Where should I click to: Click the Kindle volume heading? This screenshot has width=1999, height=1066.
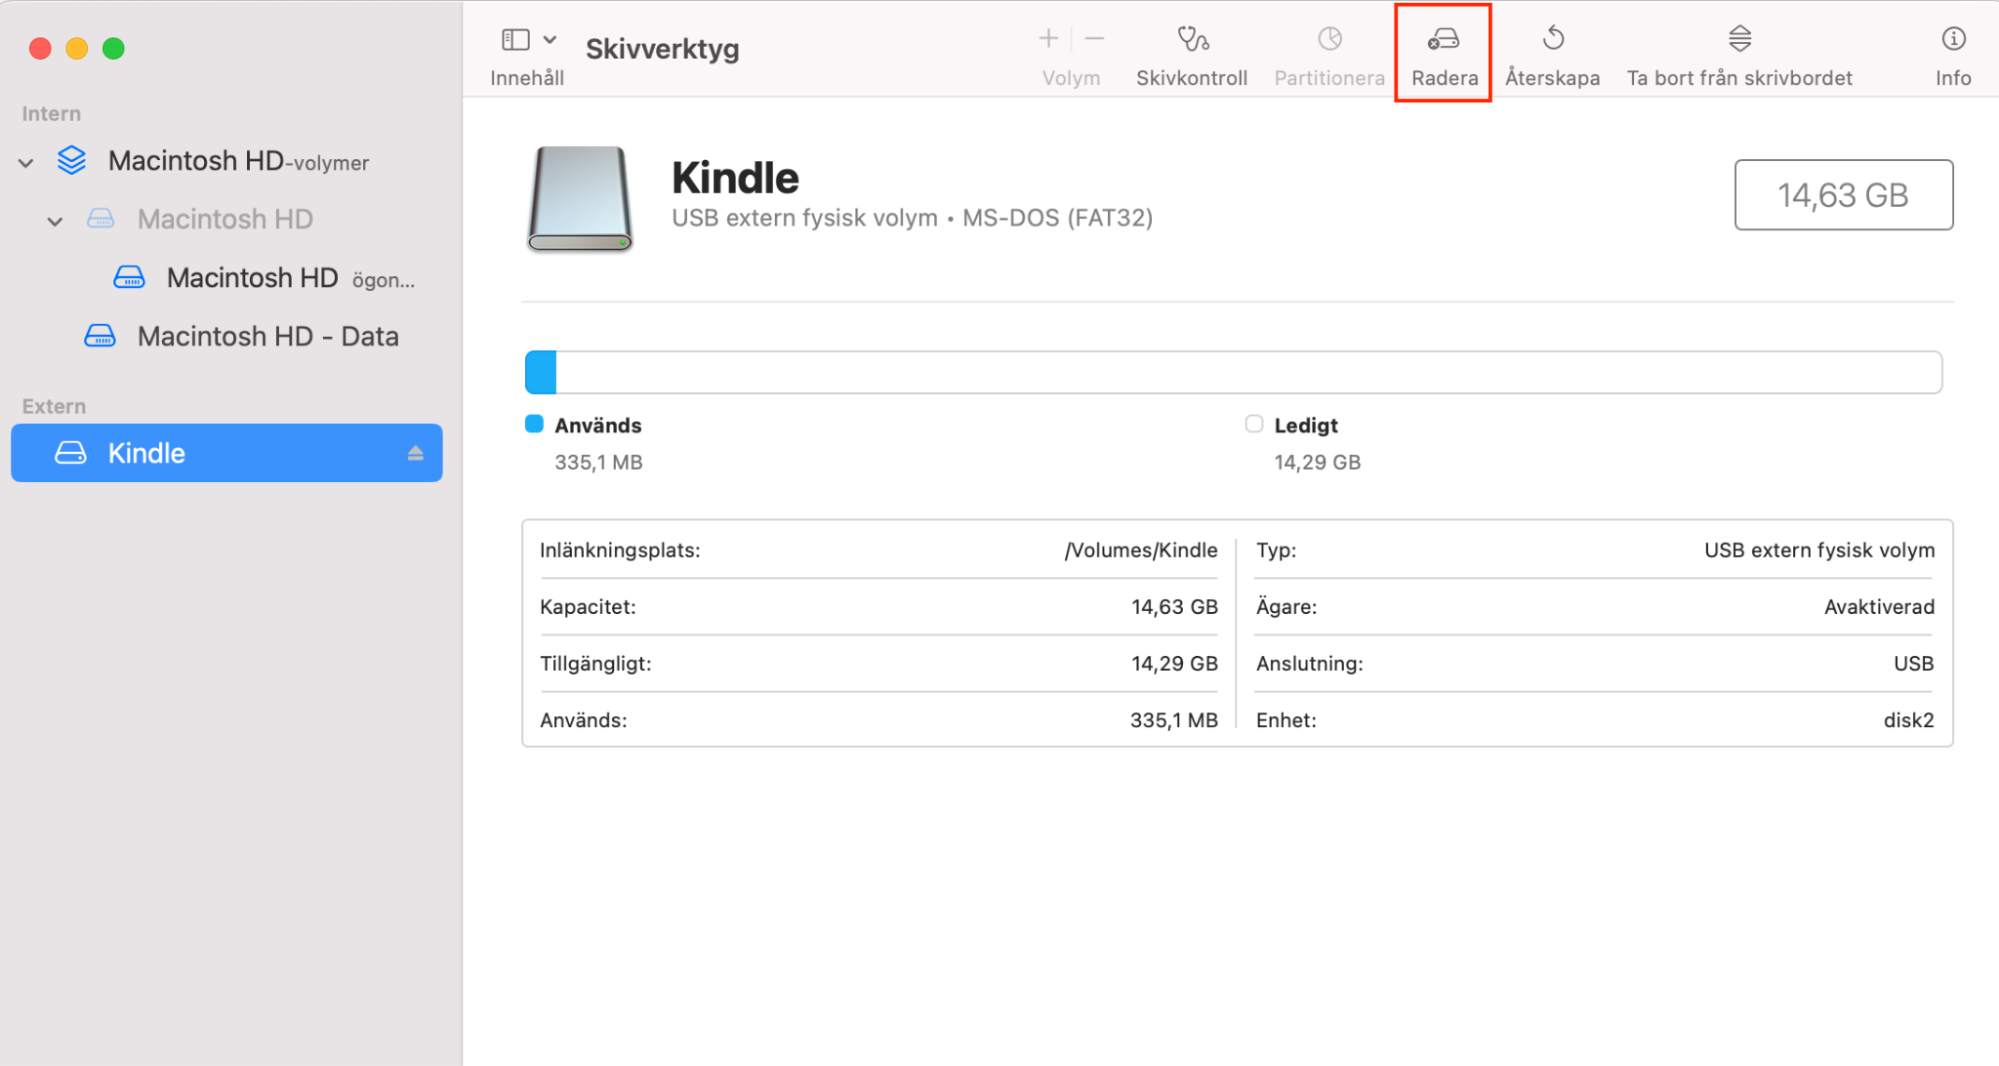coord(735,177)
